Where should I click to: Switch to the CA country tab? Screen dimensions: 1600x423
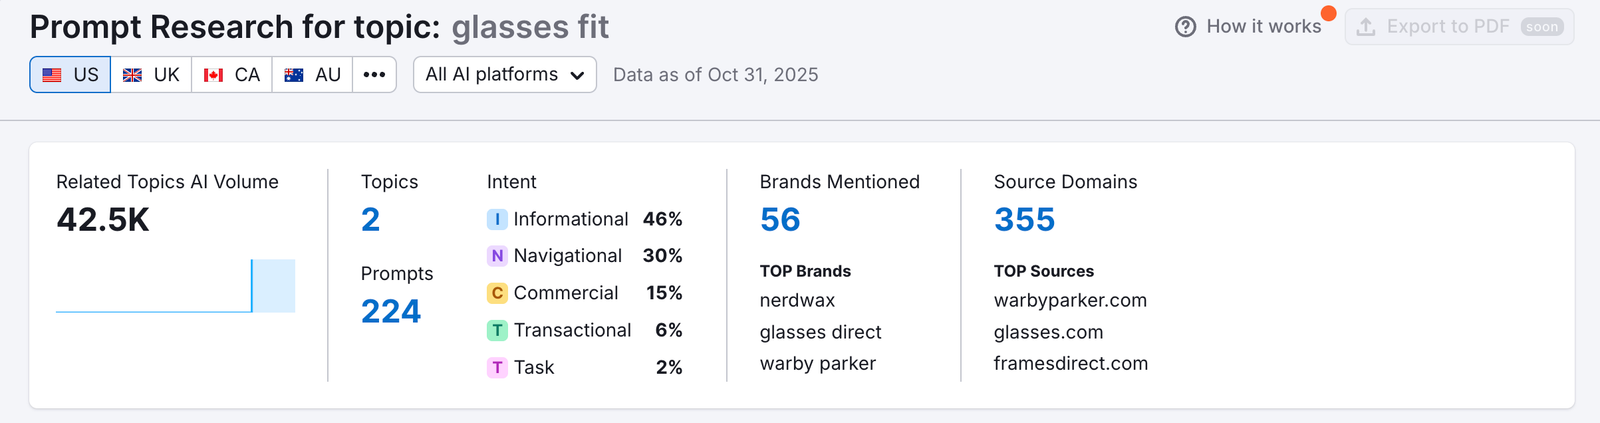pos(232,75)
